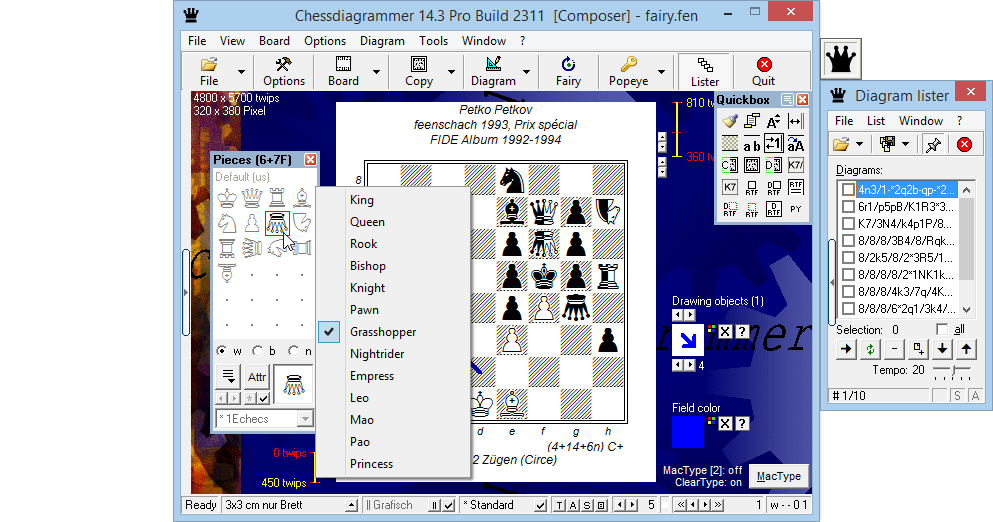Image resolution: width=993 pixels, height=522 pixels.
Task: Open the Diagram menu in menu bar
Action: (x=382, y=41)
